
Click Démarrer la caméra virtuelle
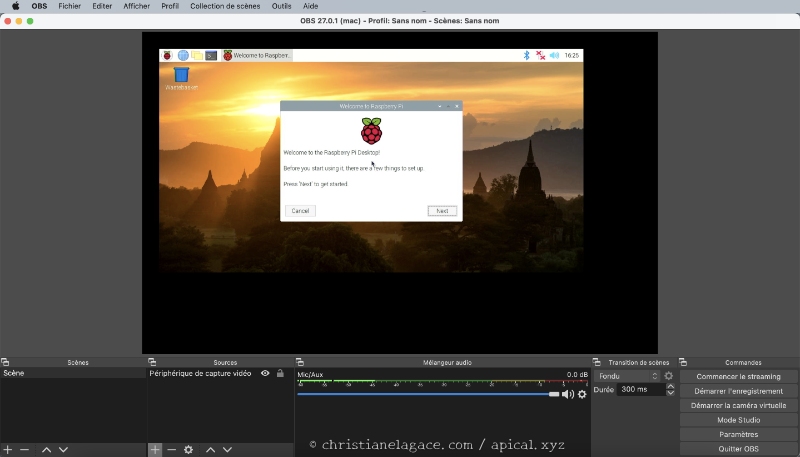pyautogui.click(x=738, y=405)
